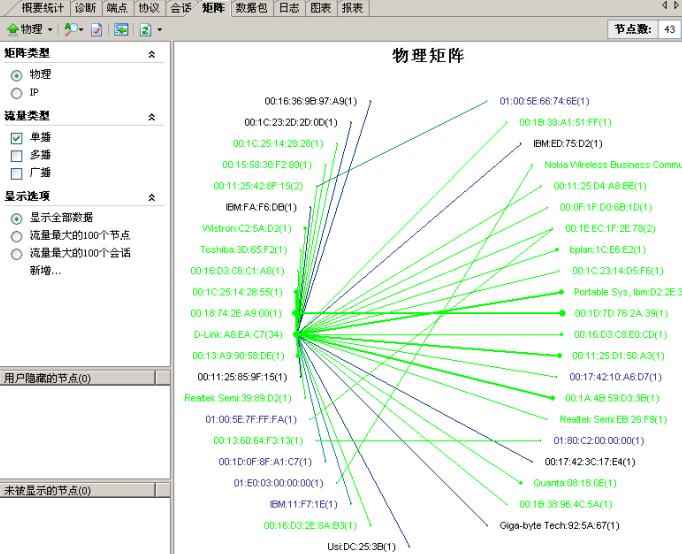Viewport: 682px width, 554px height.
Task: Collapse the 流量类型 section chevron
Action: [152, 117]
